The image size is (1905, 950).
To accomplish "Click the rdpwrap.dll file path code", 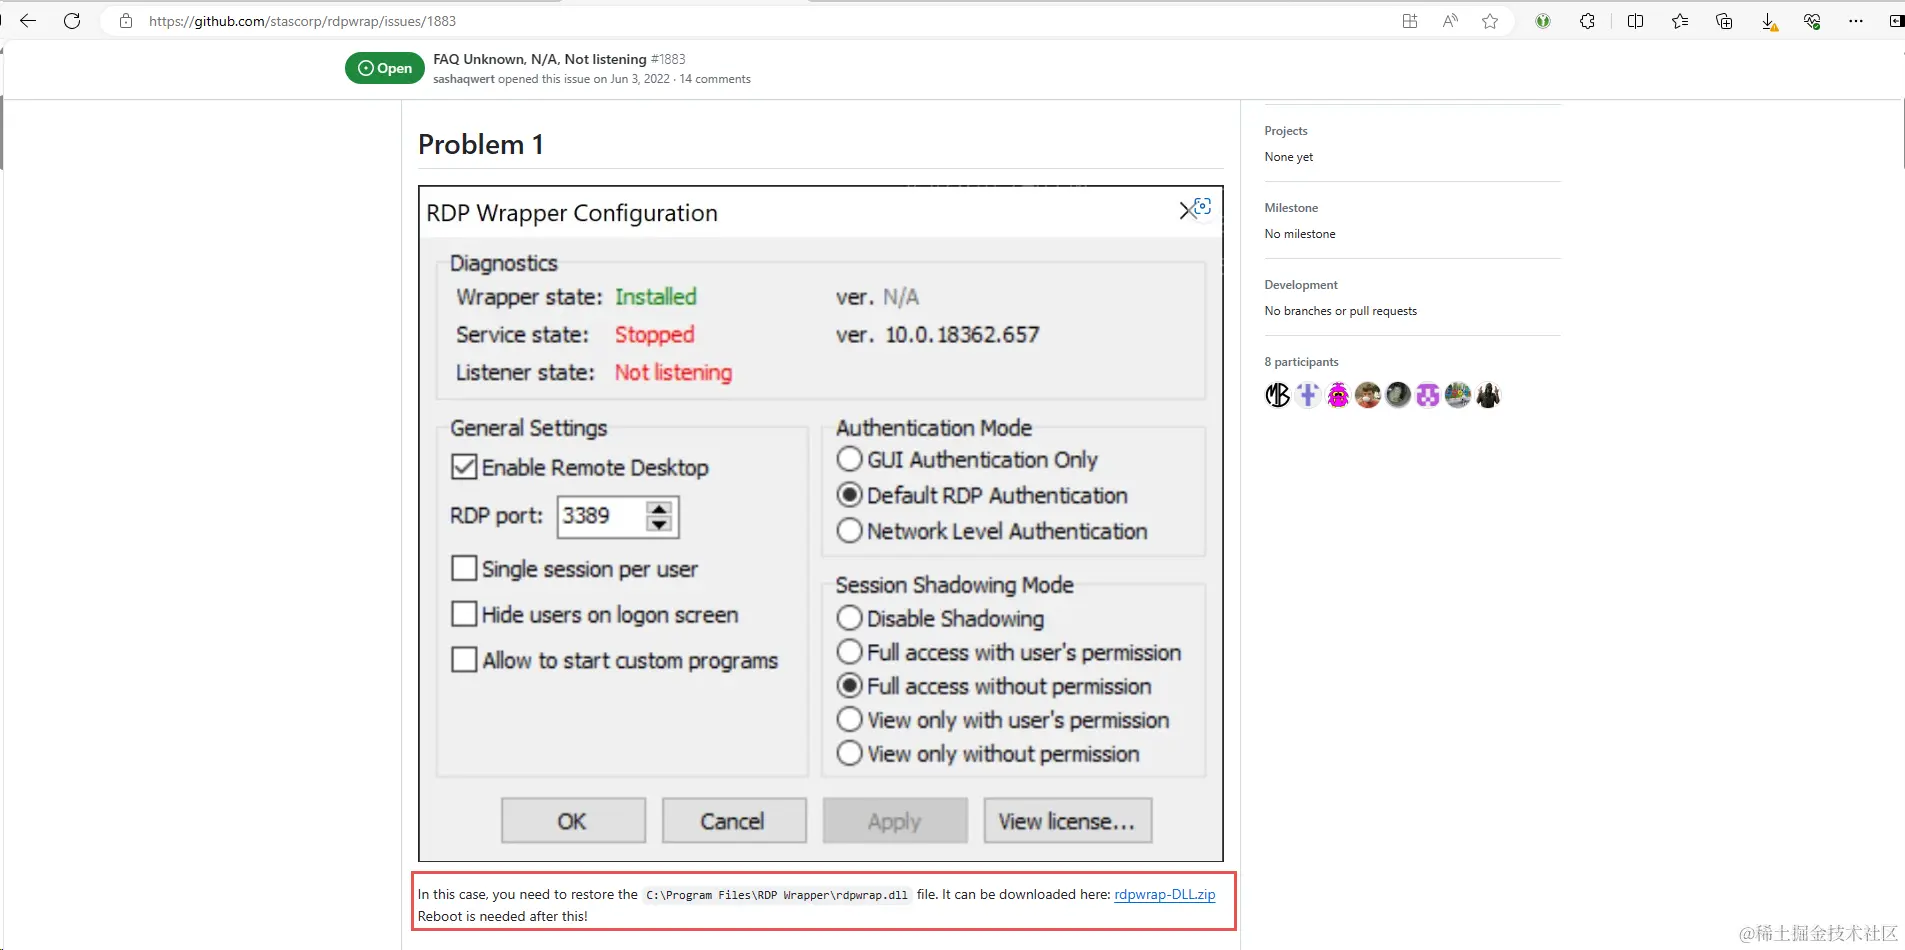I will [x=777, y=895].
